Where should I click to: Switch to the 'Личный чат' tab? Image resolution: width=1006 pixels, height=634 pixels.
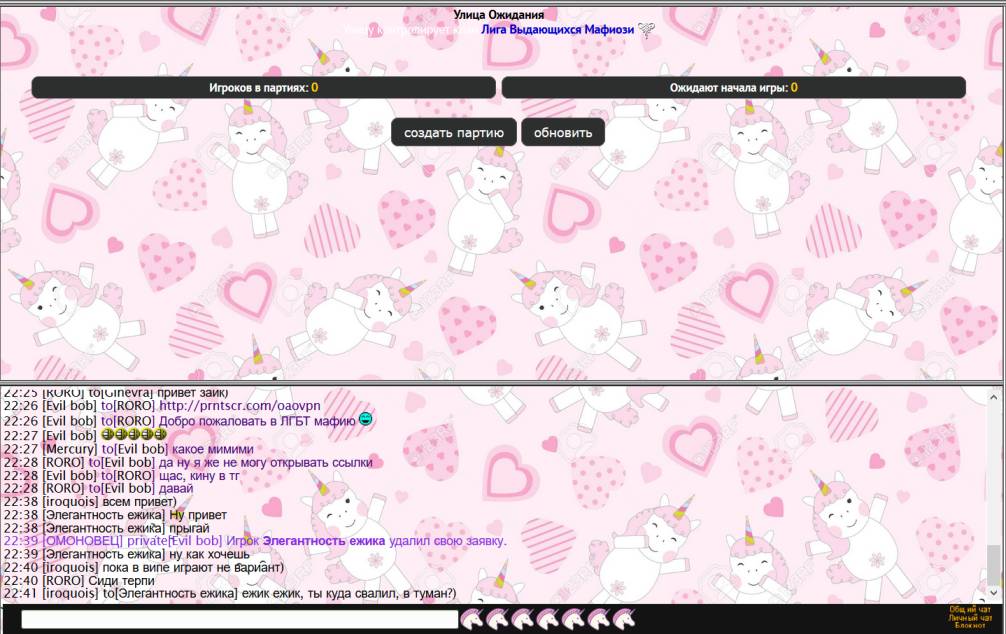click(x=970, y=617)
